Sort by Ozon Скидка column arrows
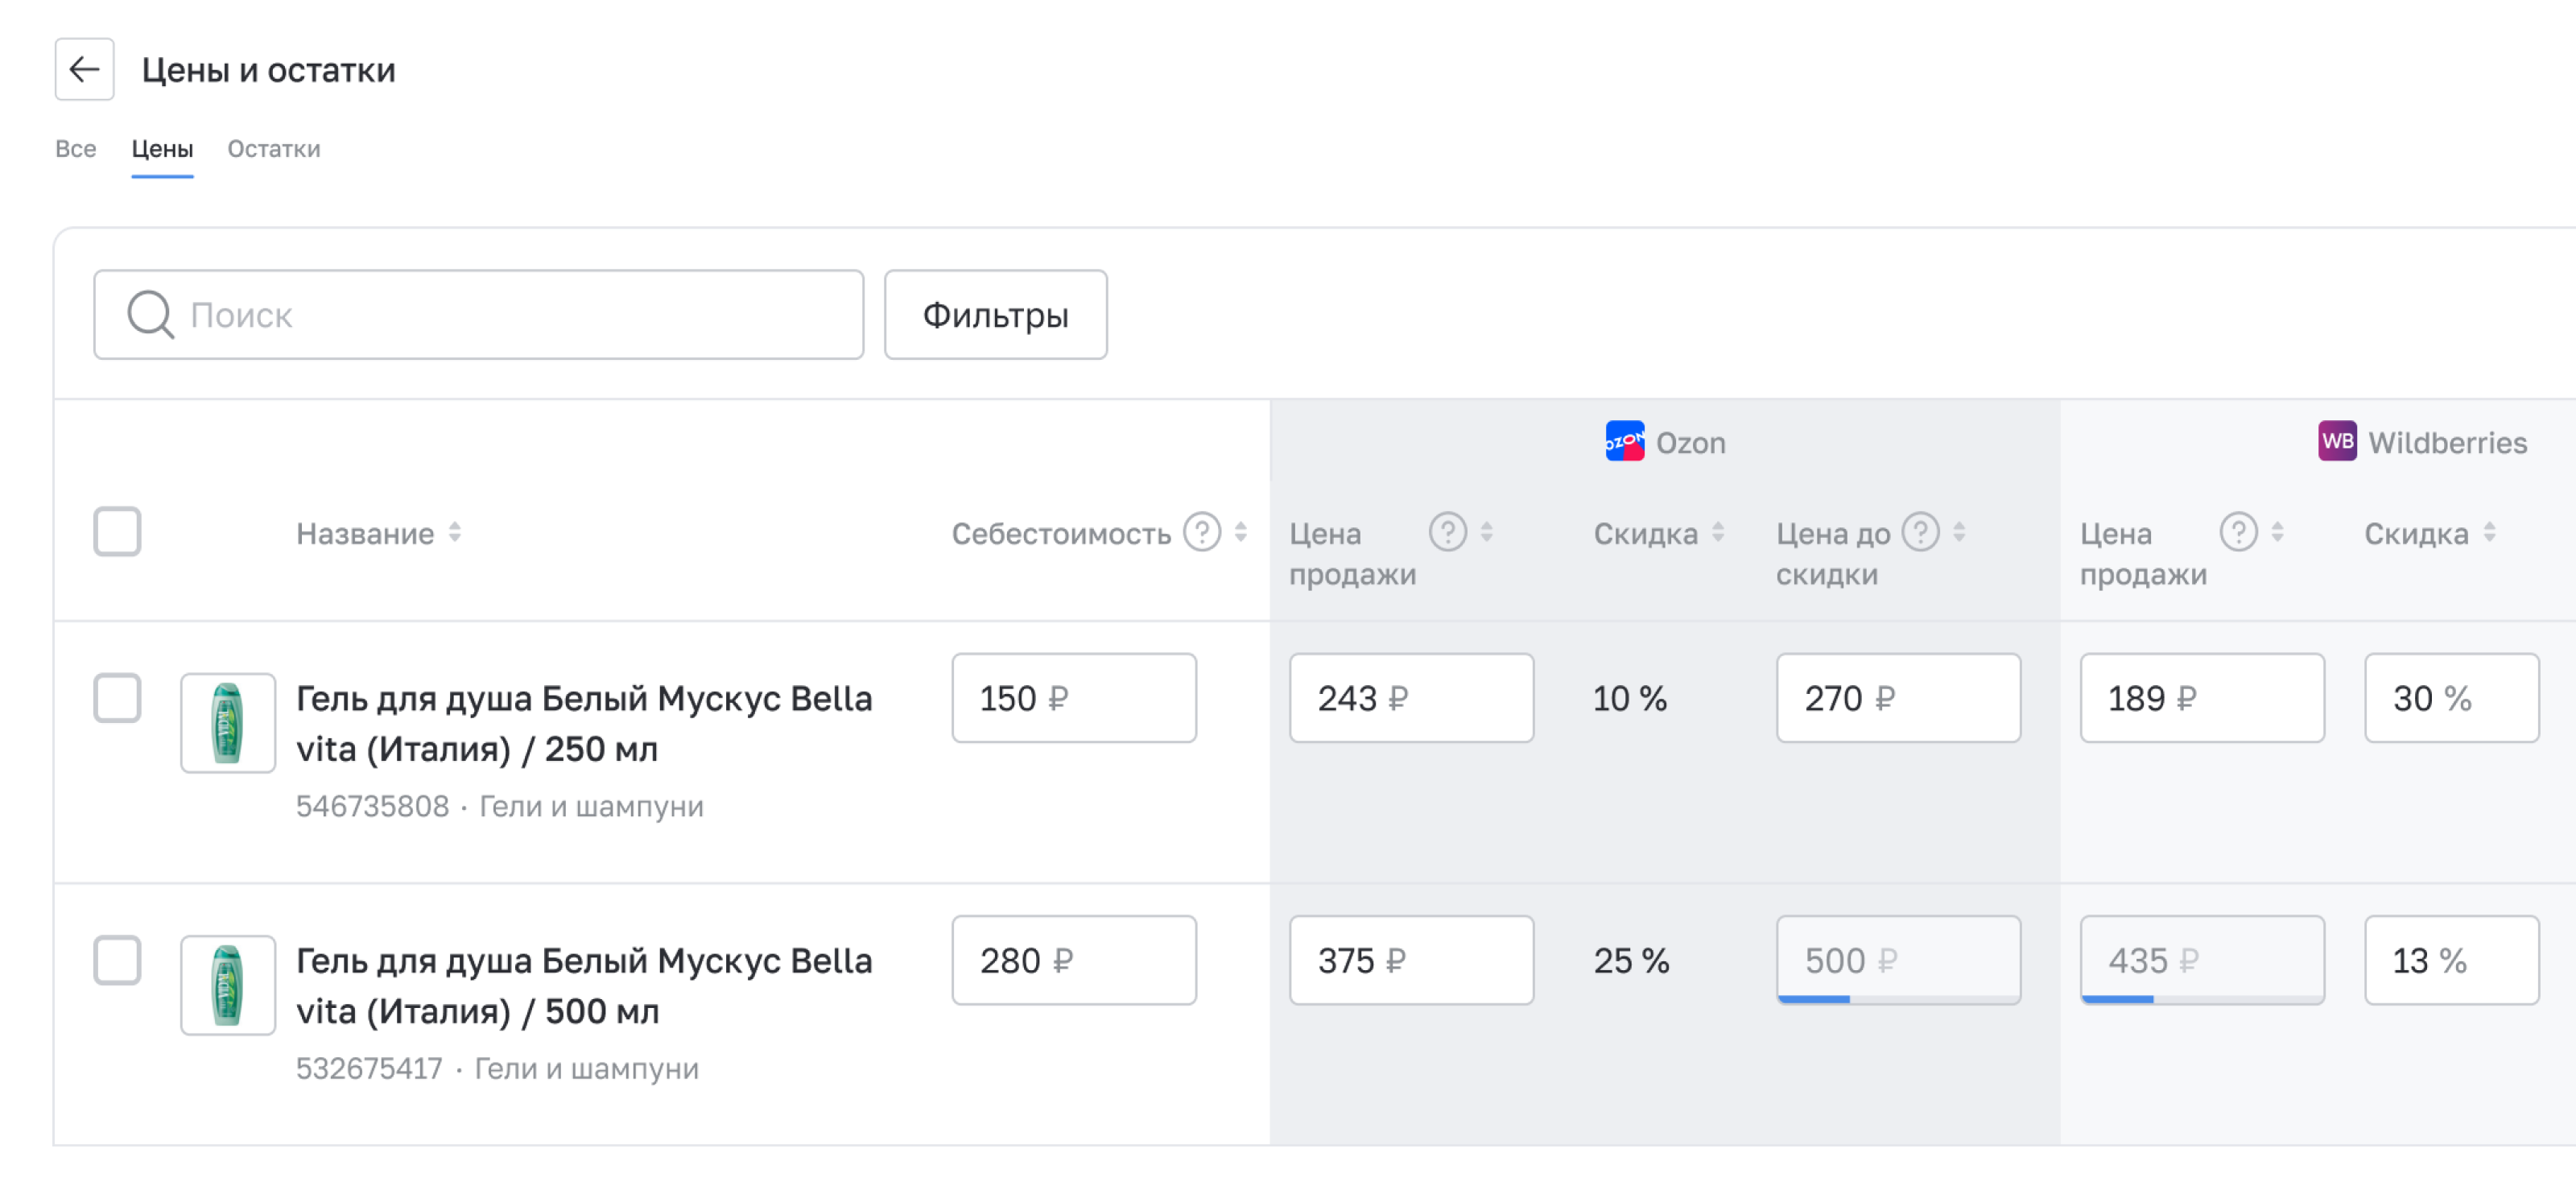The image size is (2576, 1198). tap(1718, 532)
